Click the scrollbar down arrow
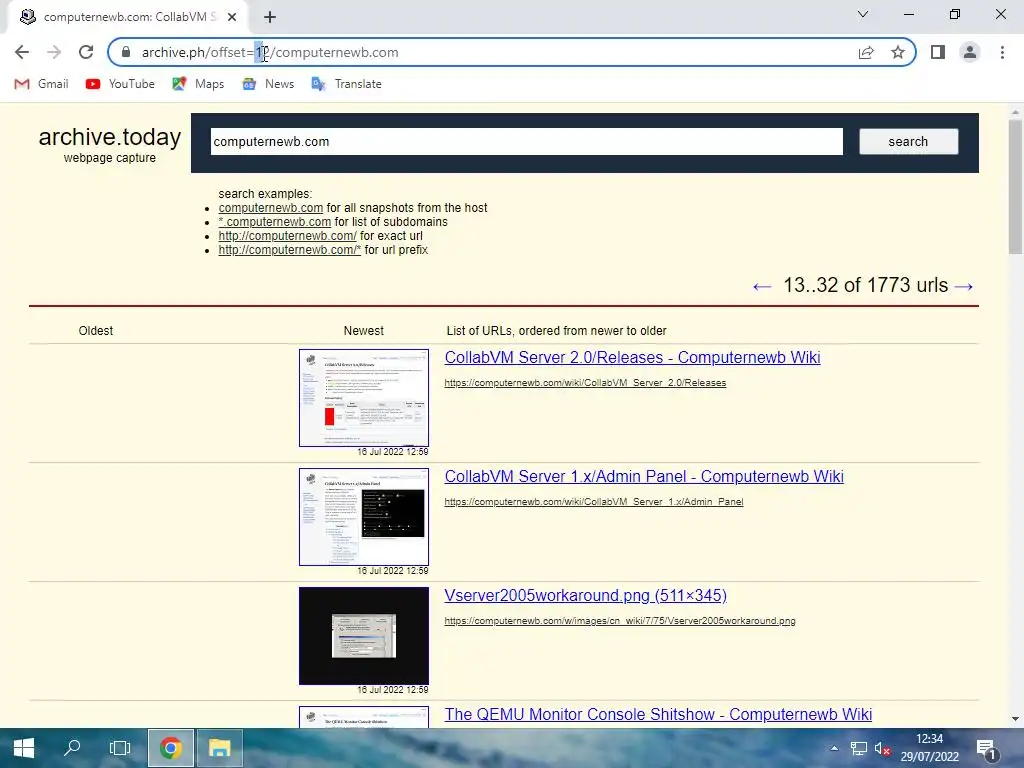The width and height of the screenshot is (1024, 768). (1016, 719)
